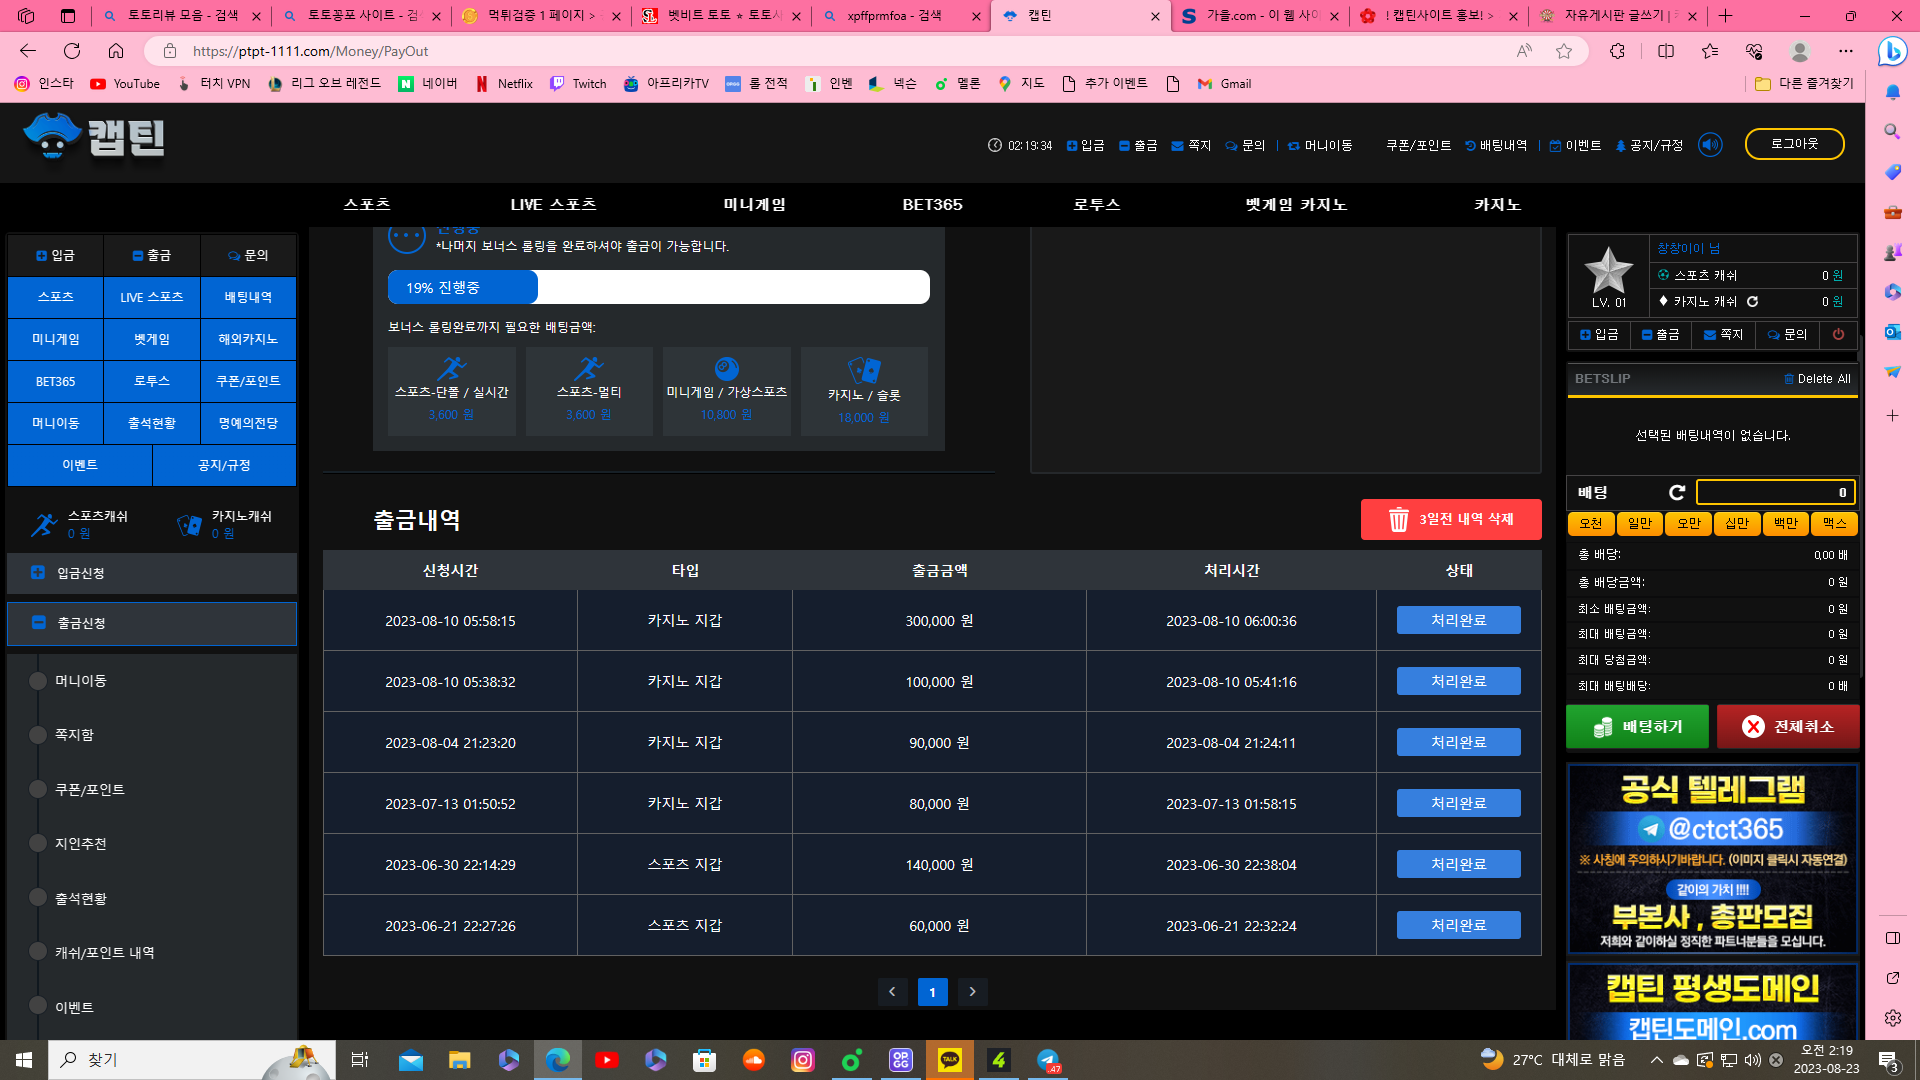Open the BET365 main menu

point(933,205)
